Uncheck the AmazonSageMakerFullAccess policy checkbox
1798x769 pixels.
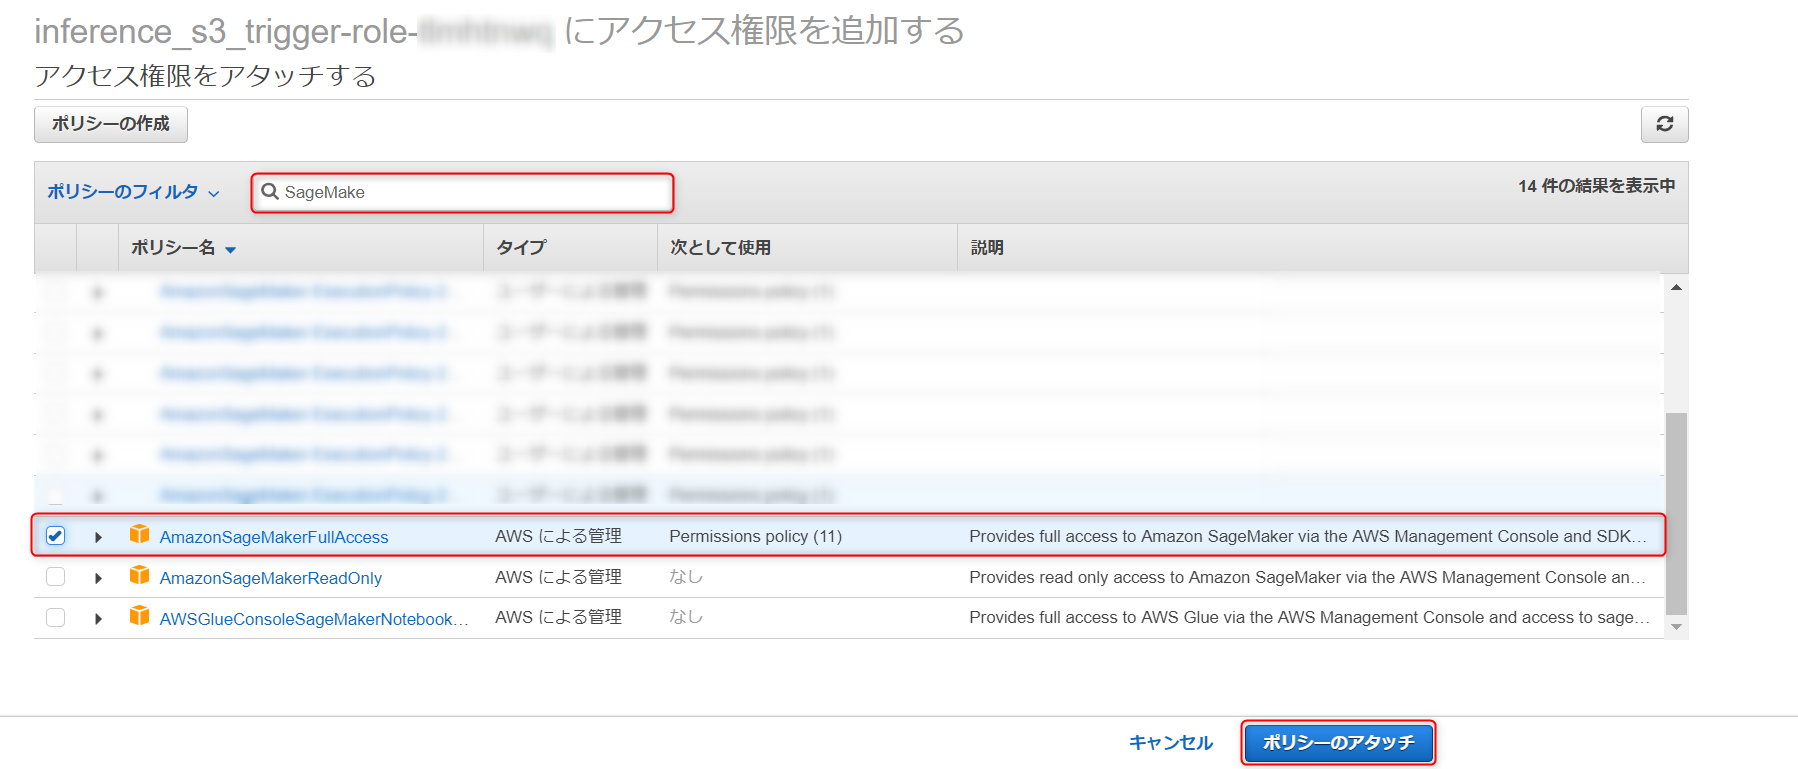[56, 536]
